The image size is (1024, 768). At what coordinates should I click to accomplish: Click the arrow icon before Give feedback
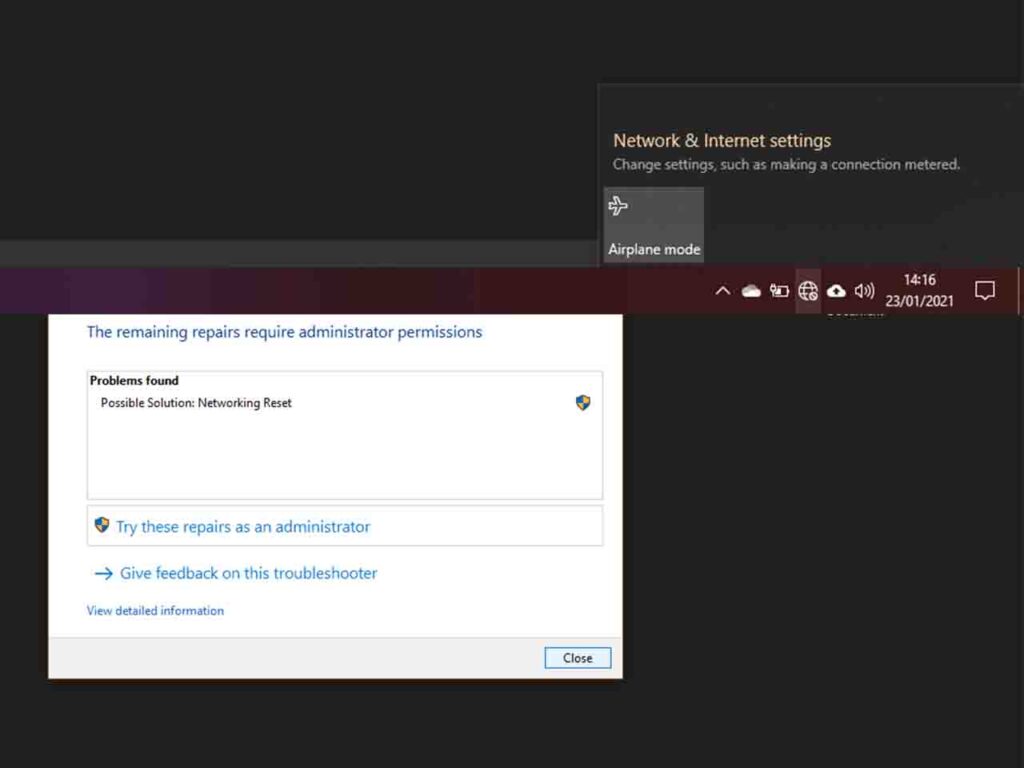[103, 574]
